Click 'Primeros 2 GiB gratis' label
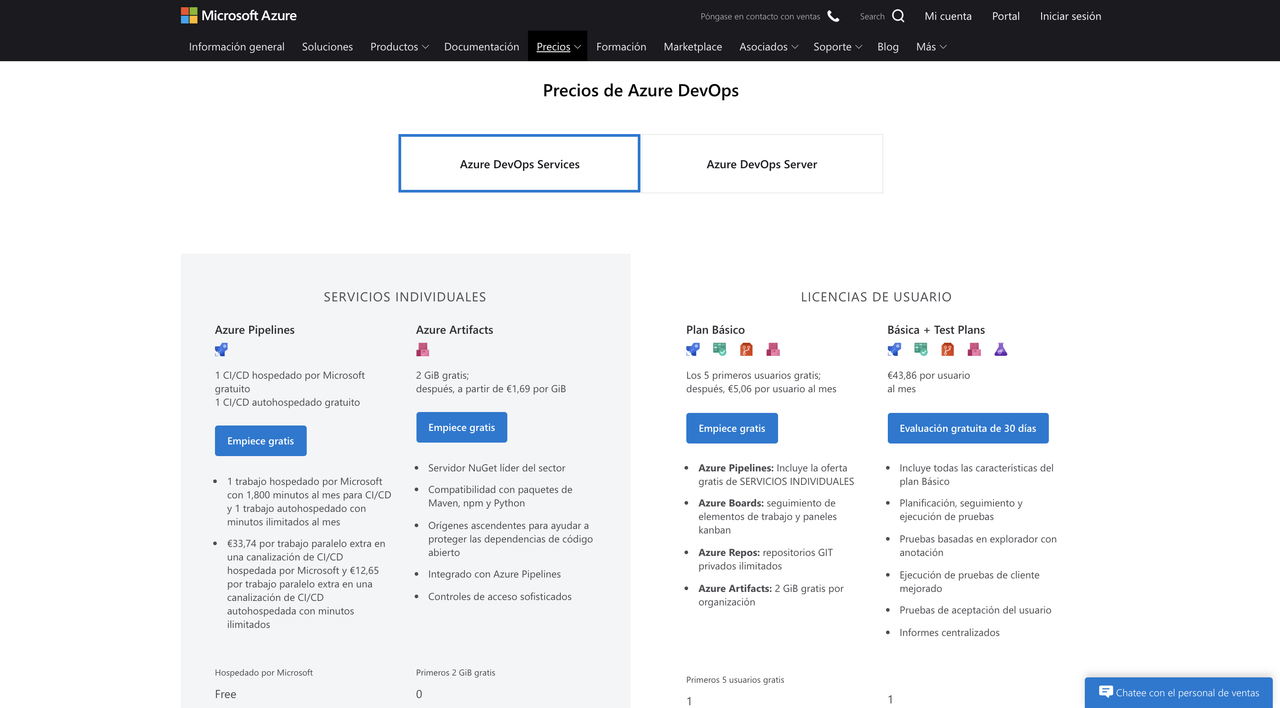Screen dimensions: 1280x708 click(x=456, y=672)
